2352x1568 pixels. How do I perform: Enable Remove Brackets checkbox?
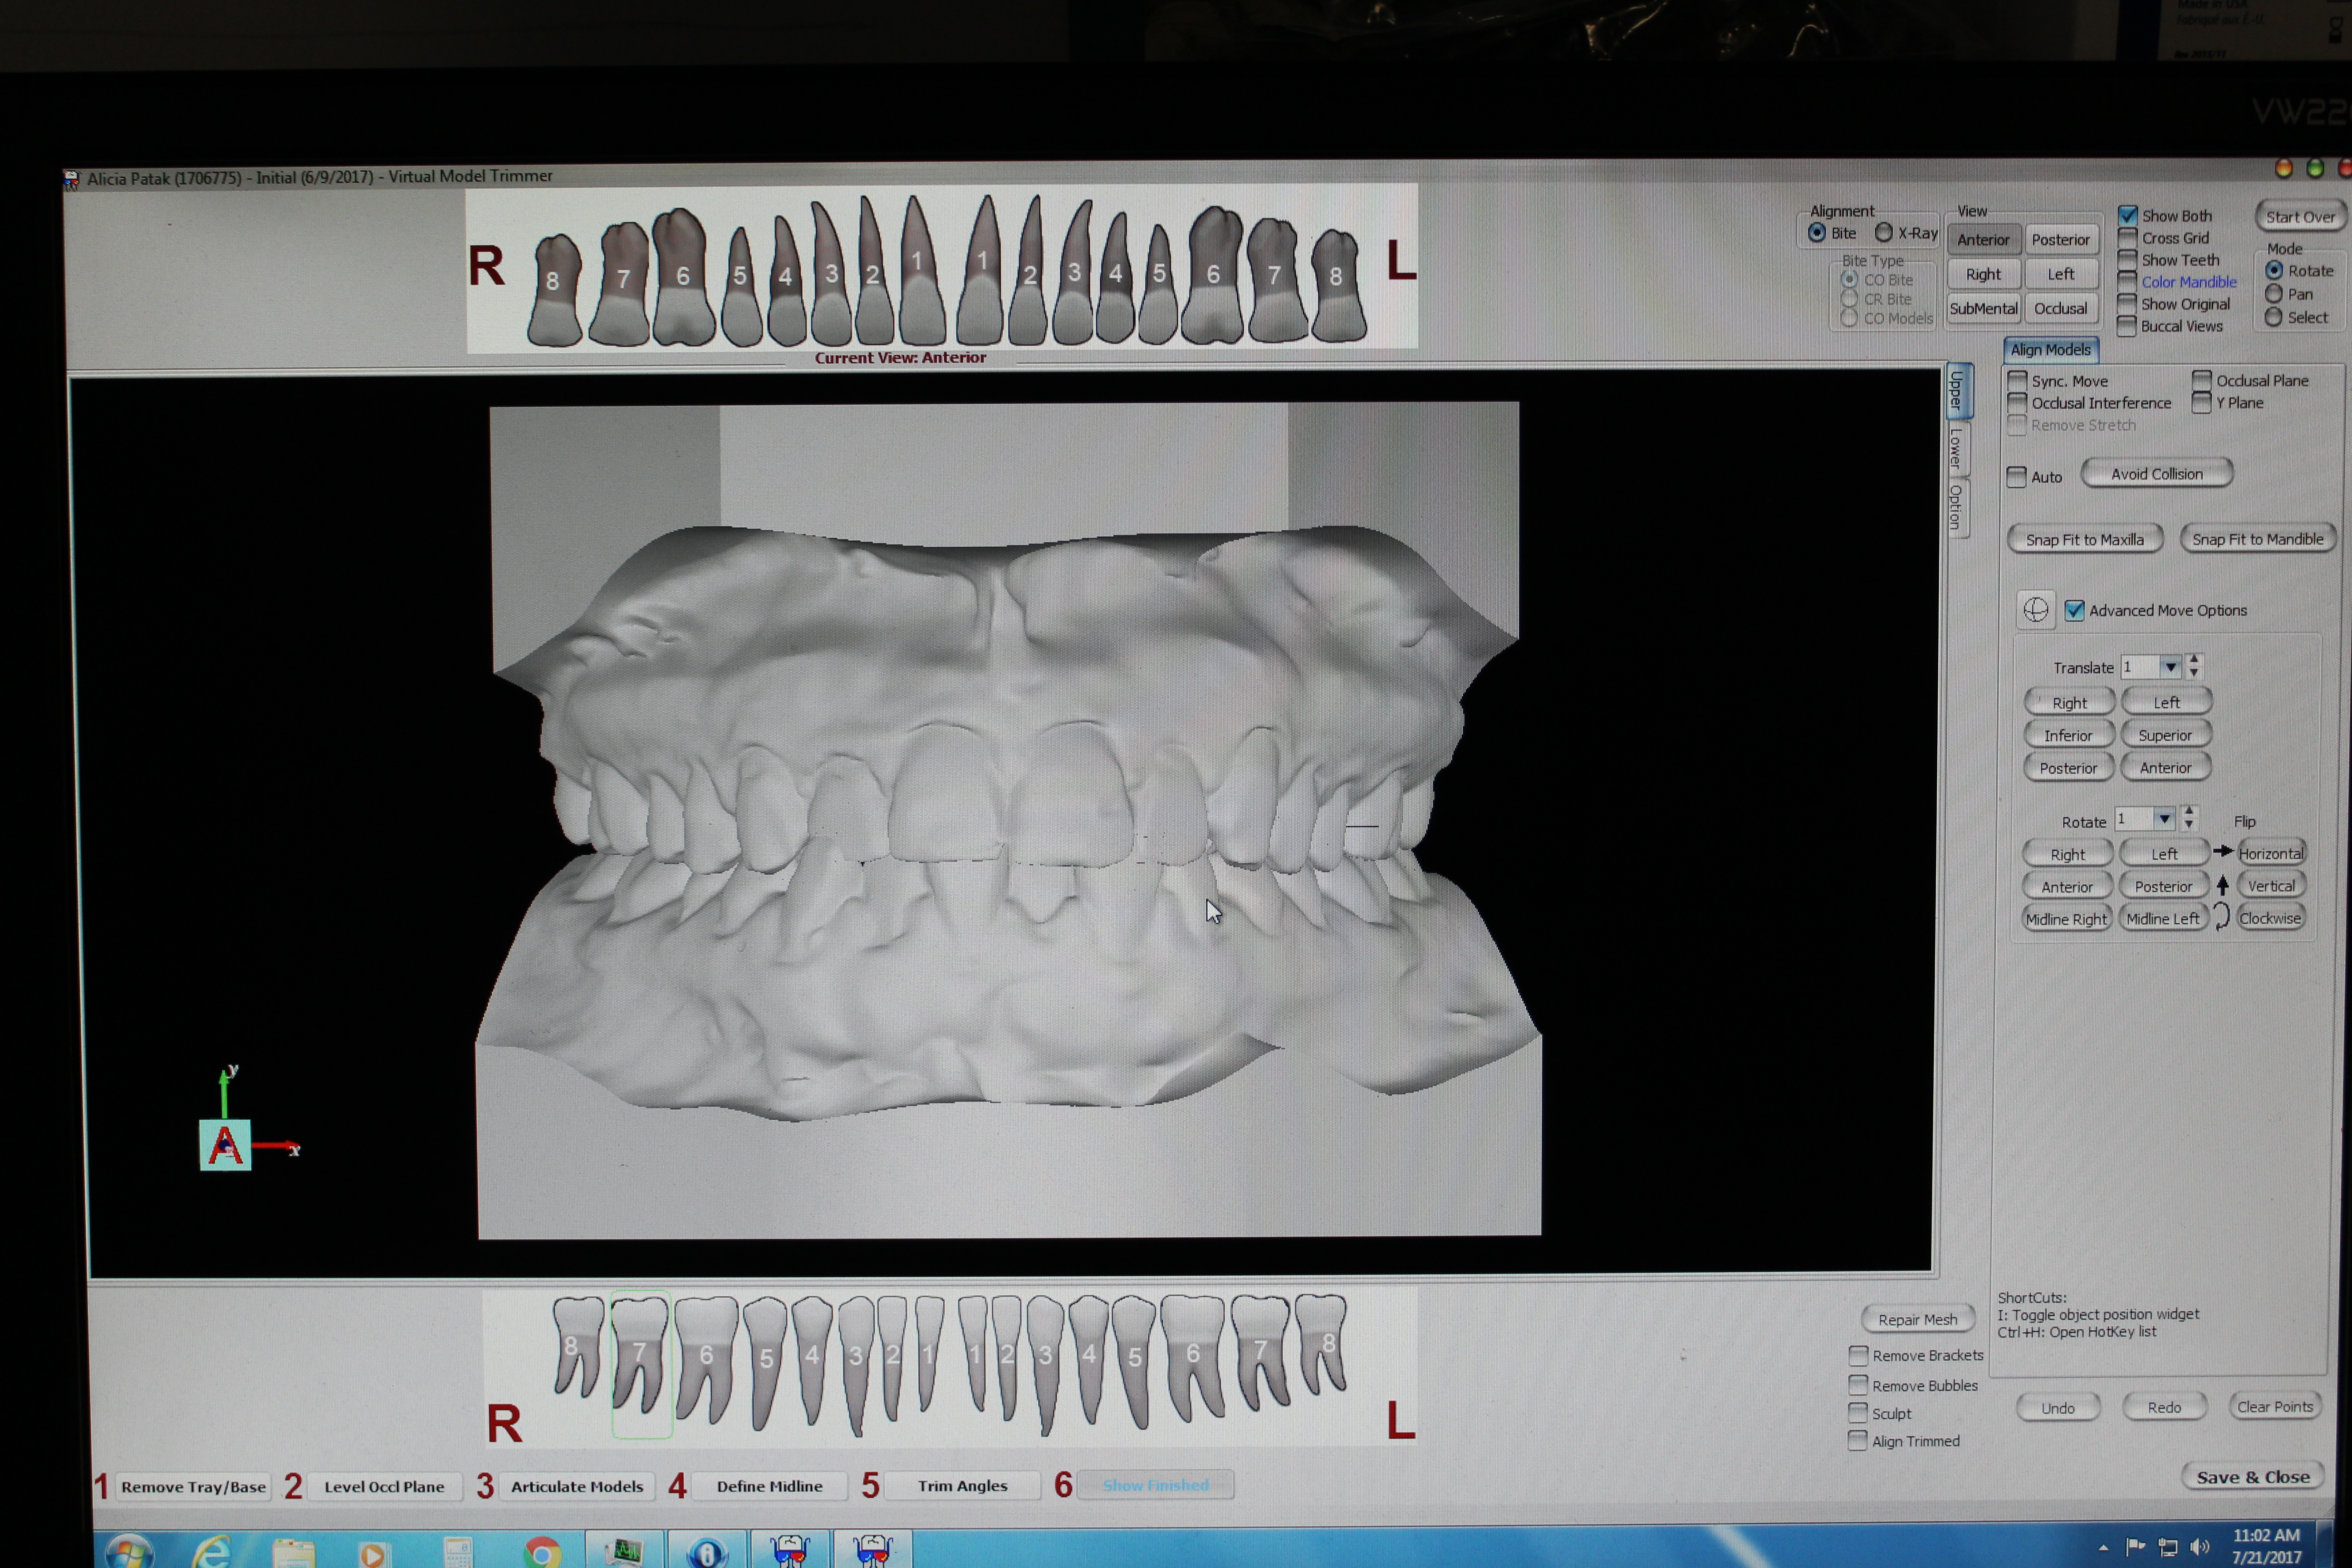point(1858,1355)
